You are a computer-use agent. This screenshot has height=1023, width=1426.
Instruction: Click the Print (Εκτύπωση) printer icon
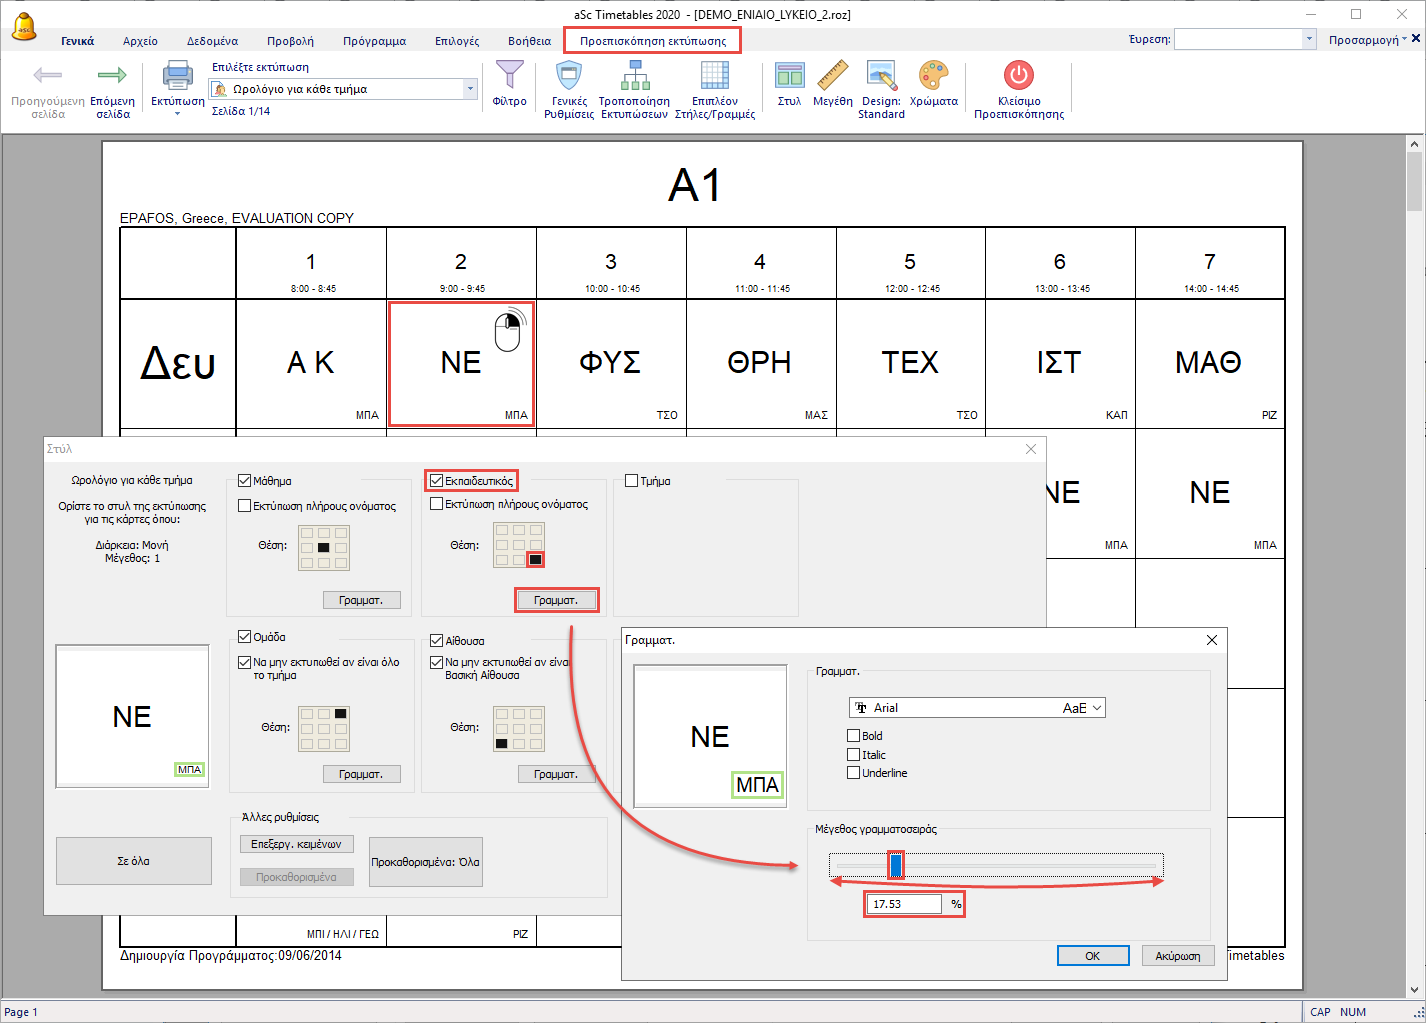177,78
